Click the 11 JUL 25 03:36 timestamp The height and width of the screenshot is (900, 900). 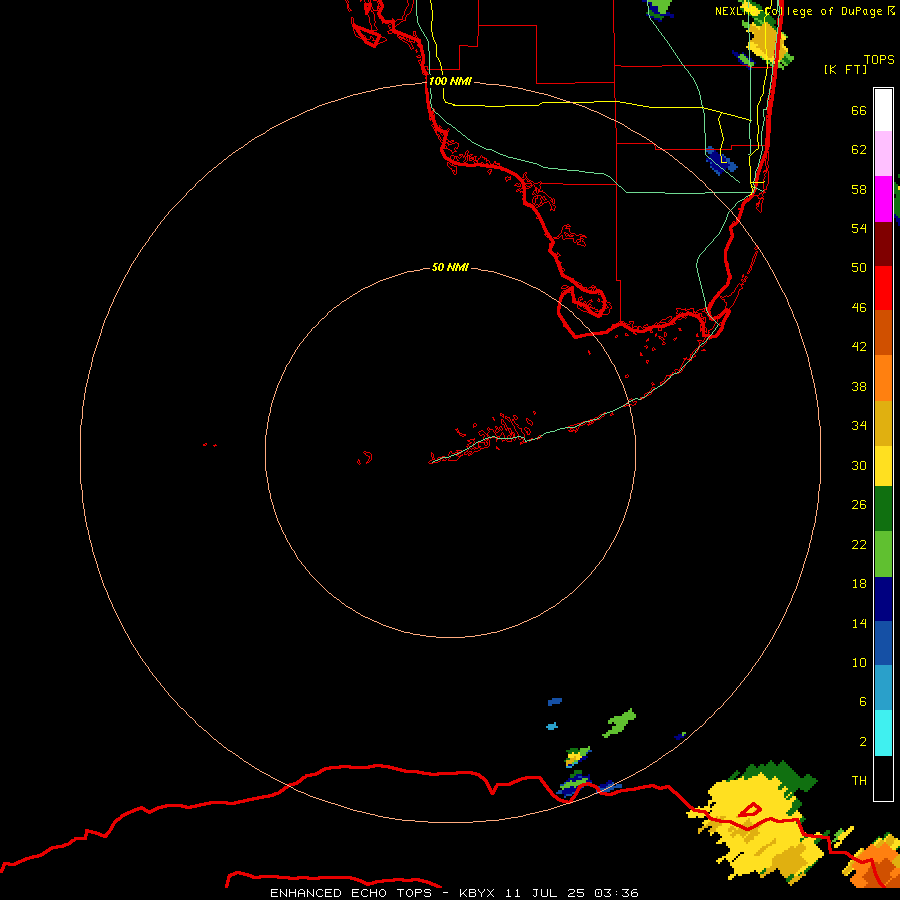(x=572, y=893)
